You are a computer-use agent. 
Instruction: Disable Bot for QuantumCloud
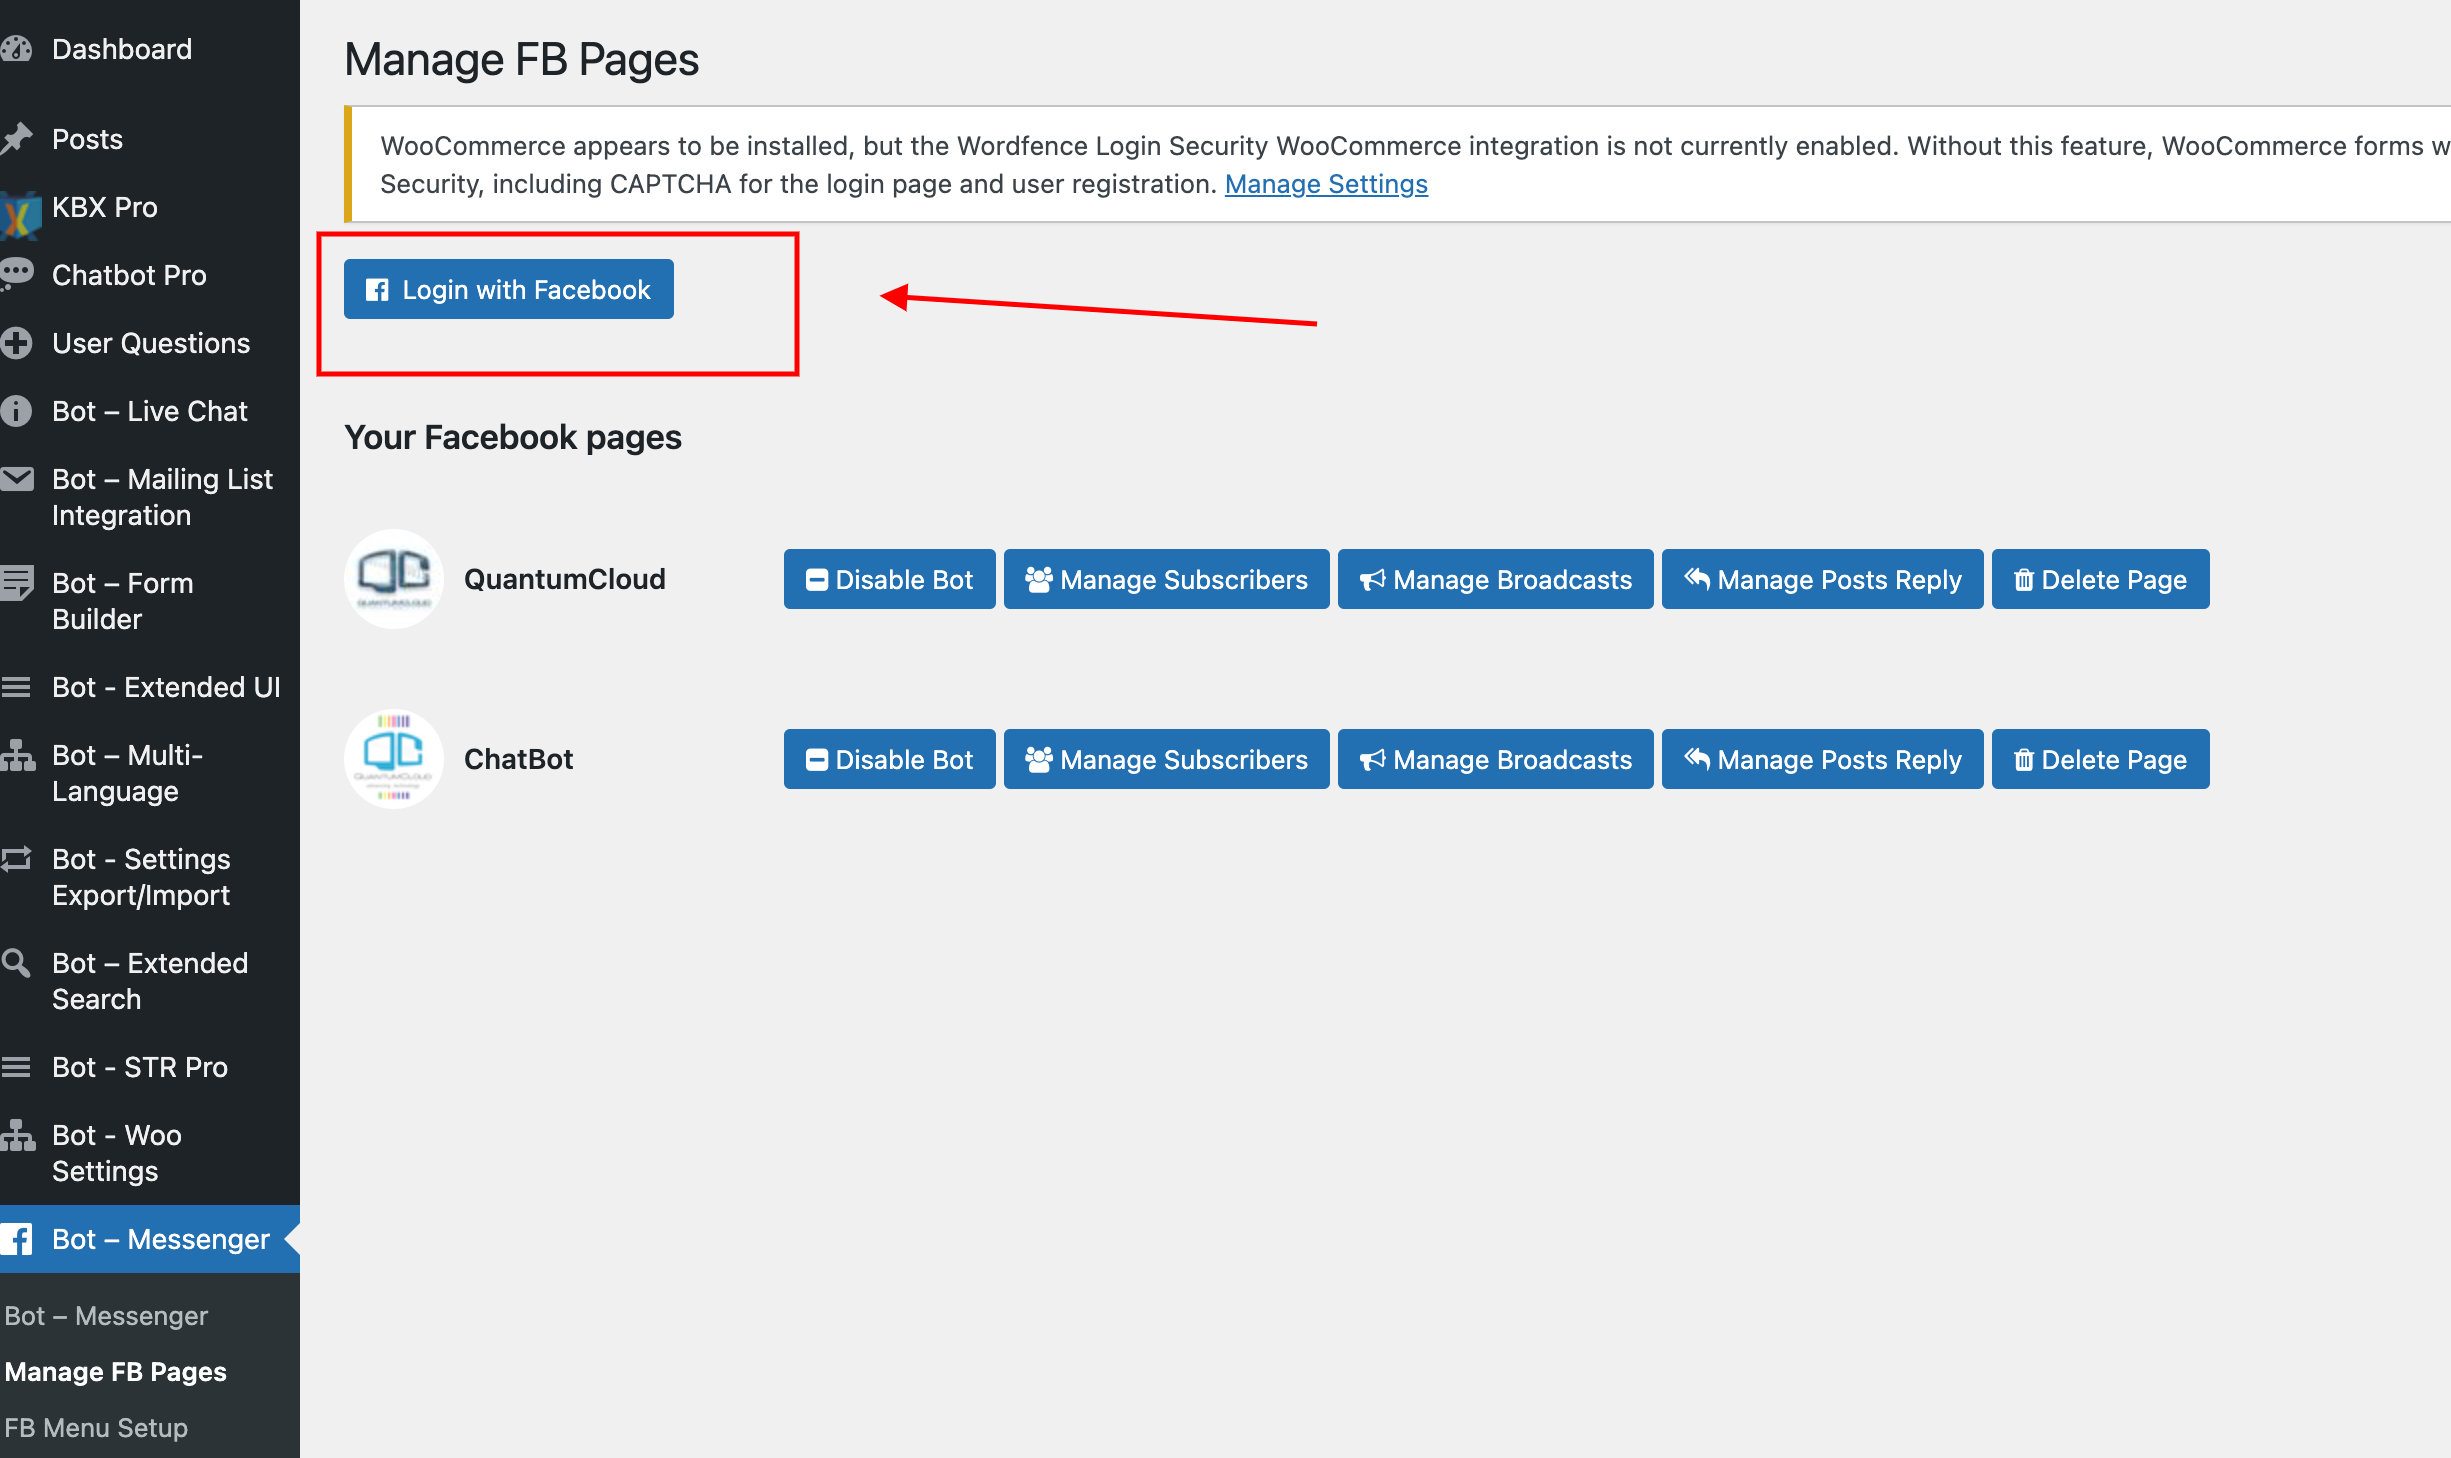pos(890,579)
